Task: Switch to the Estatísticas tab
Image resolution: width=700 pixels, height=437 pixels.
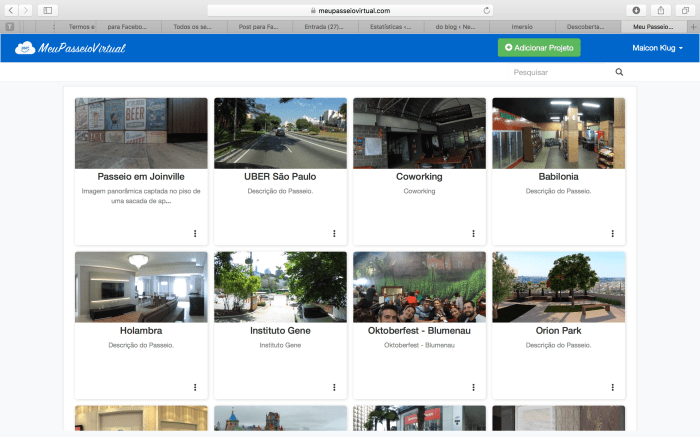Action: point(391,27)
